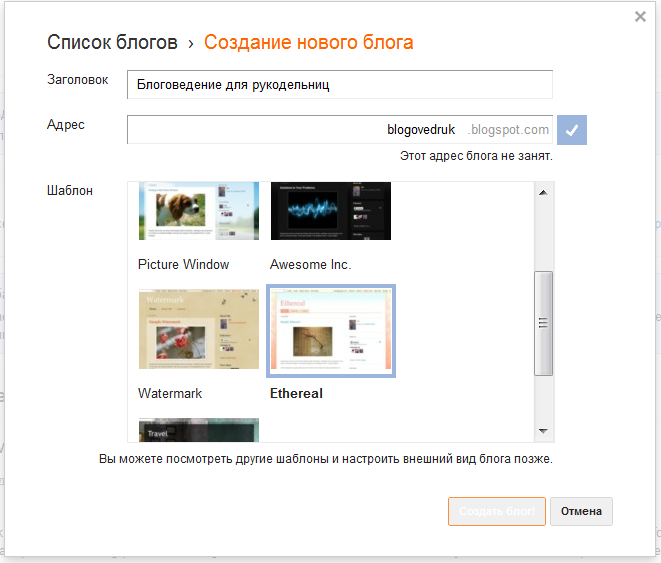Click the .blogspot.com domain suffix text
Screen dimensions: 661x563
click(508, 130)
